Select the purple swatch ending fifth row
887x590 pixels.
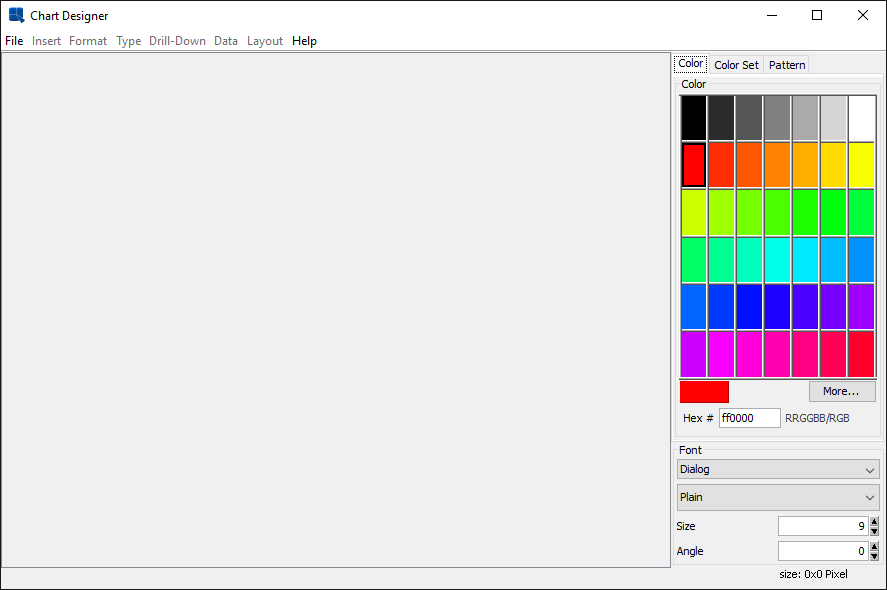coord(862,306)
